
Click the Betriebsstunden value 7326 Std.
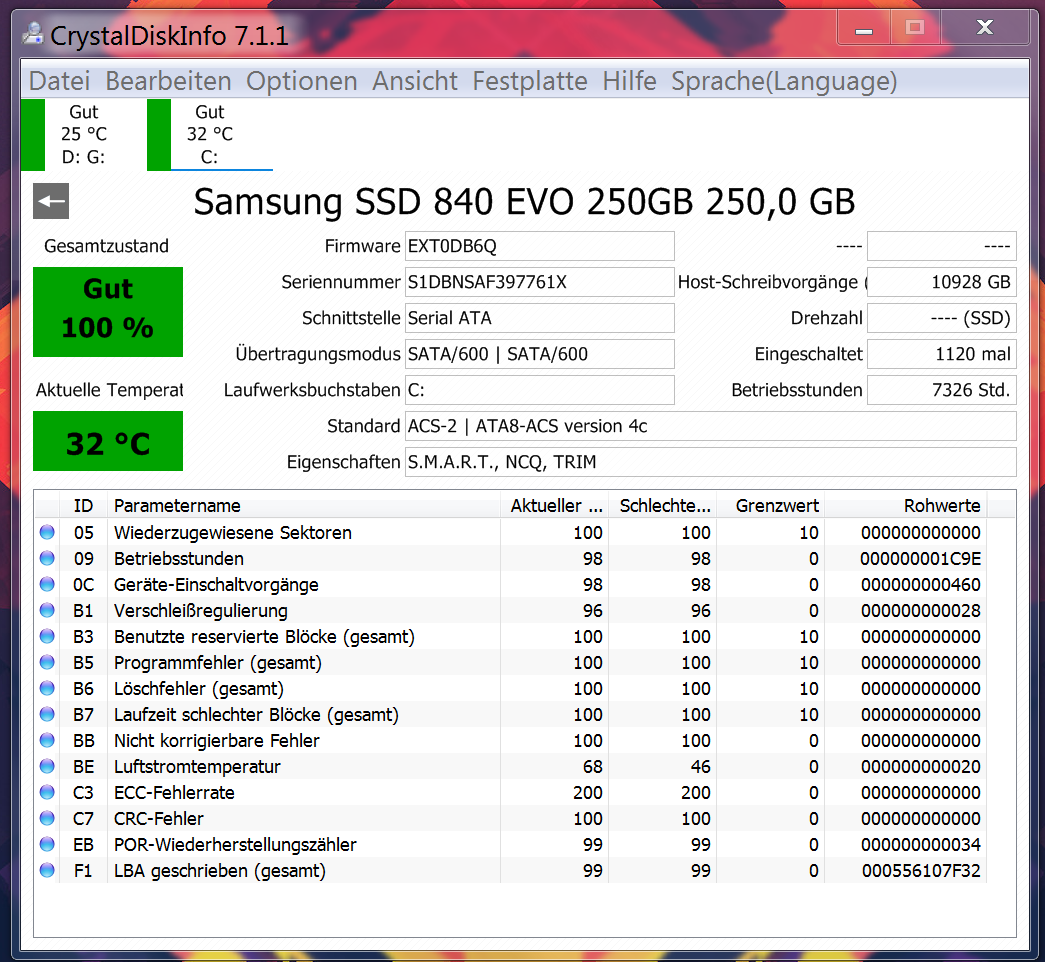(942, 390)
